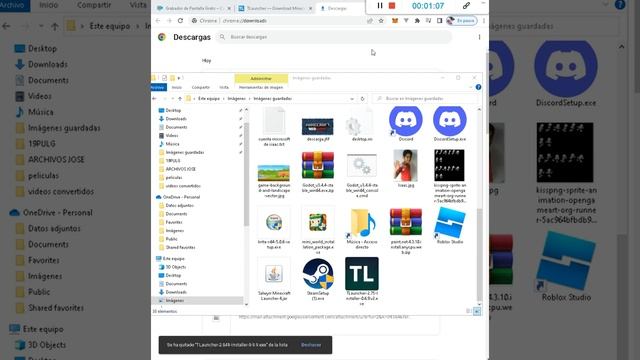
Task: Open ARCHIVOS JOSE in front Explorer tree
Action: [180, 169]
